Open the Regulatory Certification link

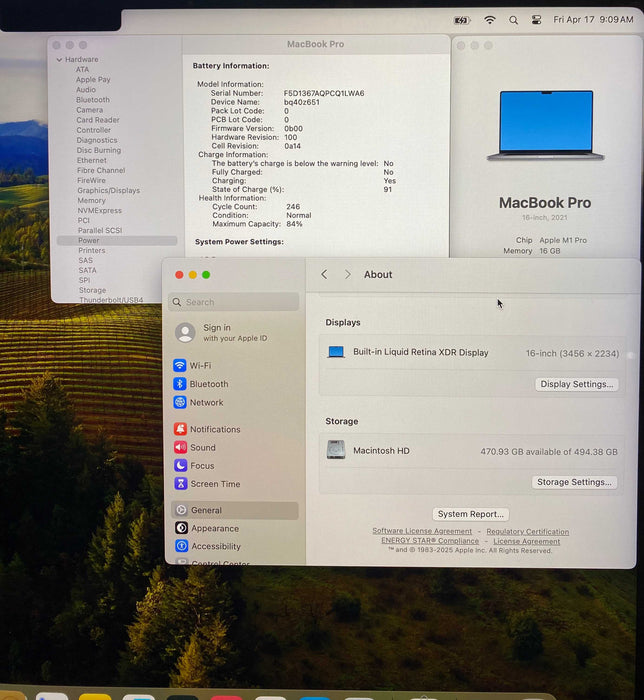[528, 532]
